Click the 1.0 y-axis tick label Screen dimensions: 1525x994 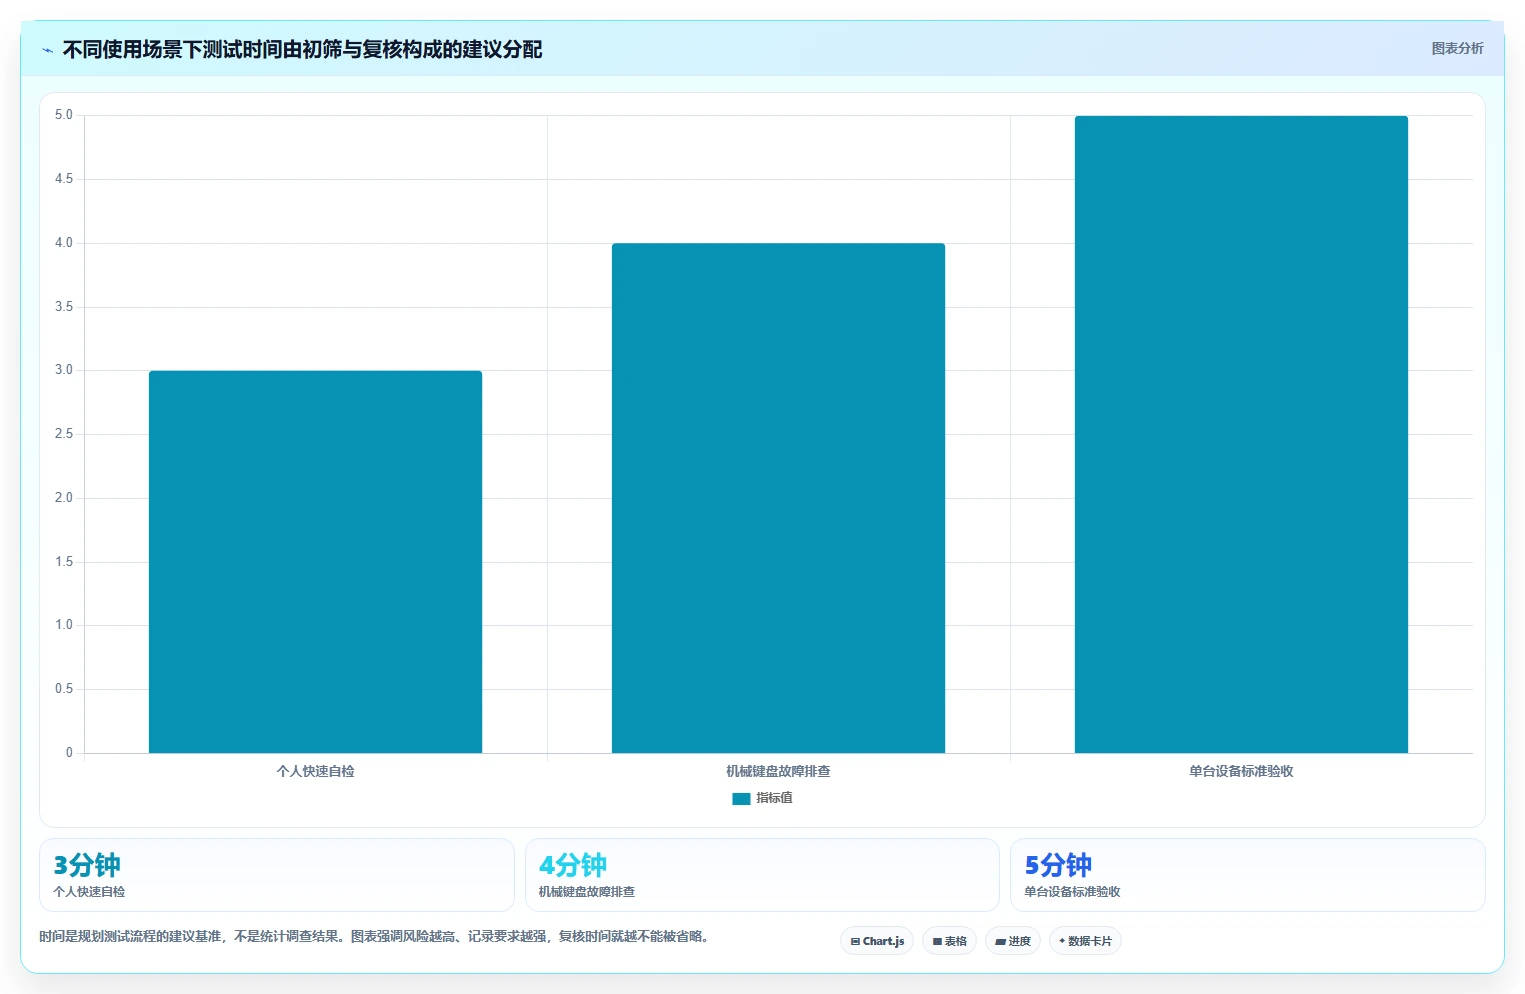point(64,625)
